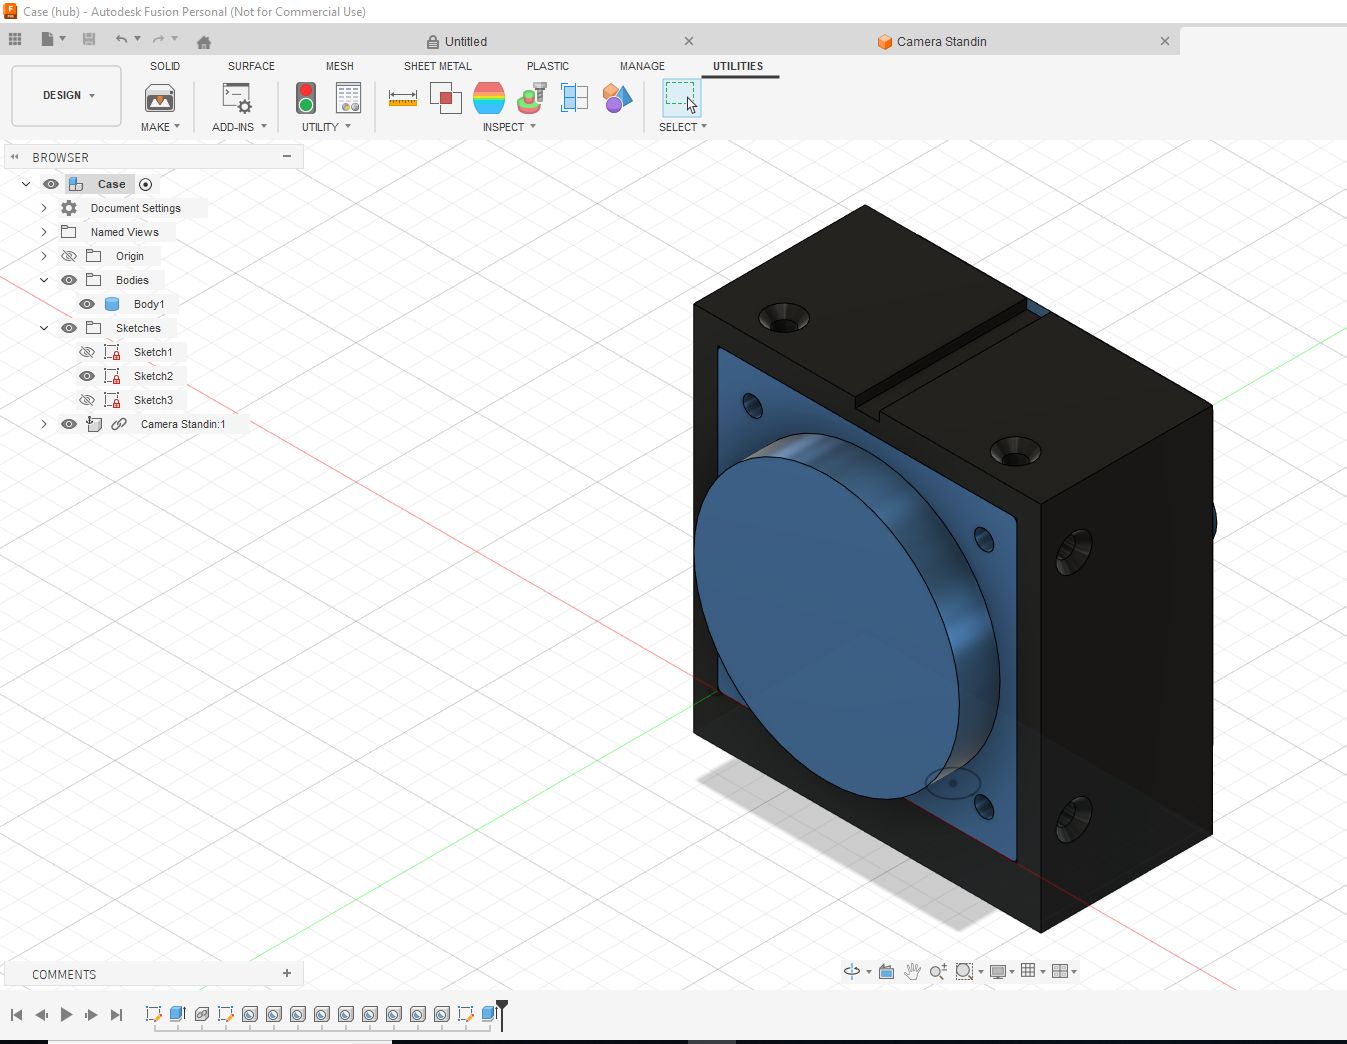
Task: Select the Zoom magnifier tool
Action: pyautogui.click(x=938, y=971)
